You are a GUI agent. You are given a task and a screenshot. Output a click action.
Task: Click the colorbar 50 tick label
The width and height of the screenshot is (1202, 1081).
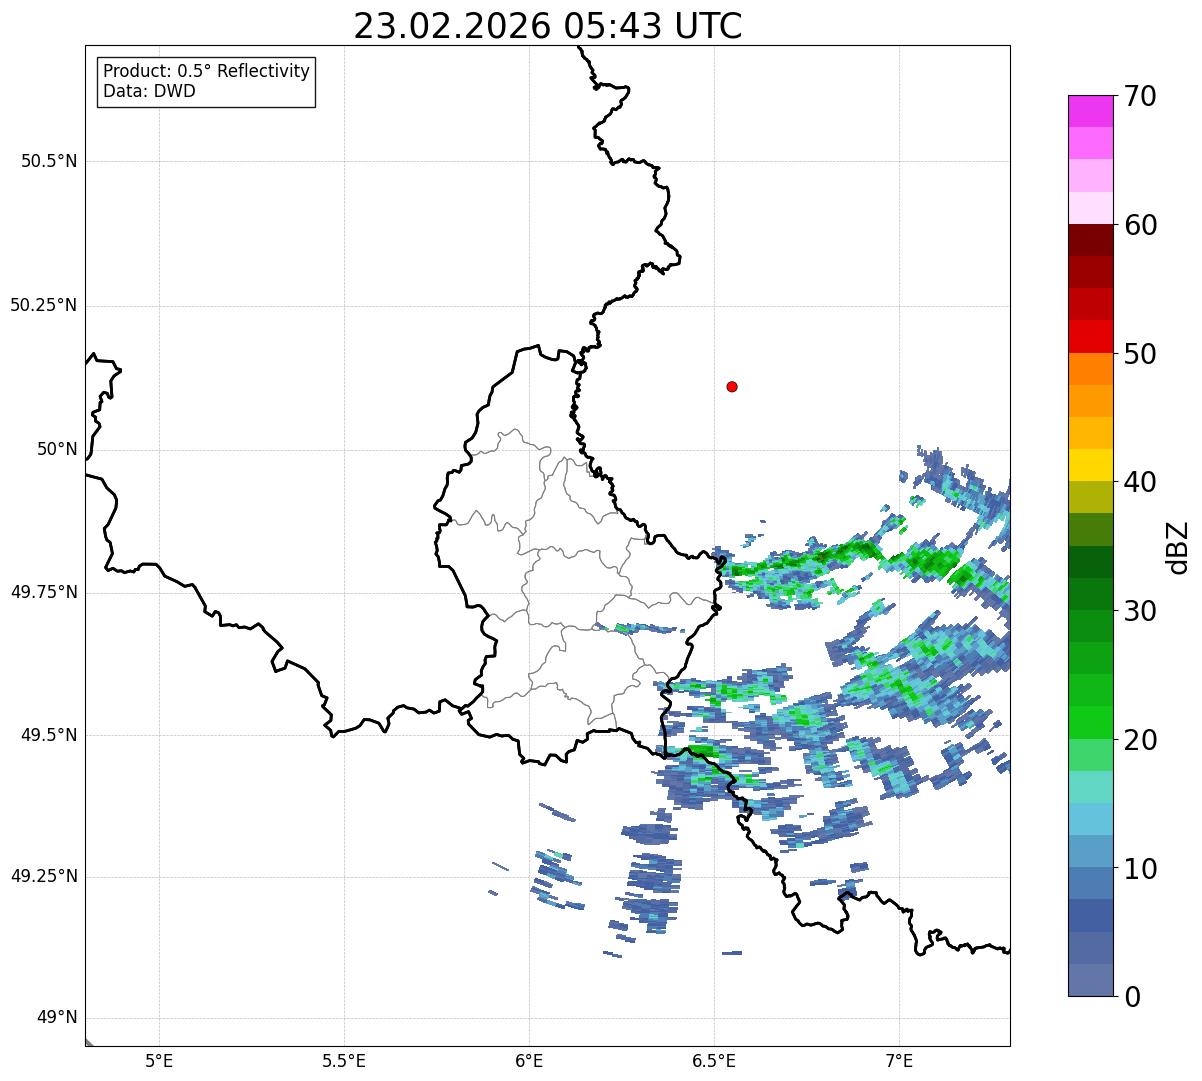(1139, 354)
